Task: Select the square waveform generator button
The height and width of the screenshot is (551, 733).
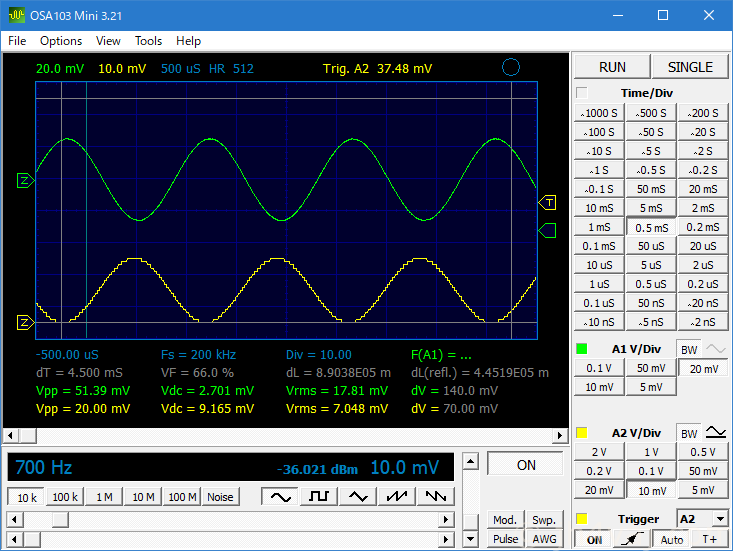Action: point(319,496)
